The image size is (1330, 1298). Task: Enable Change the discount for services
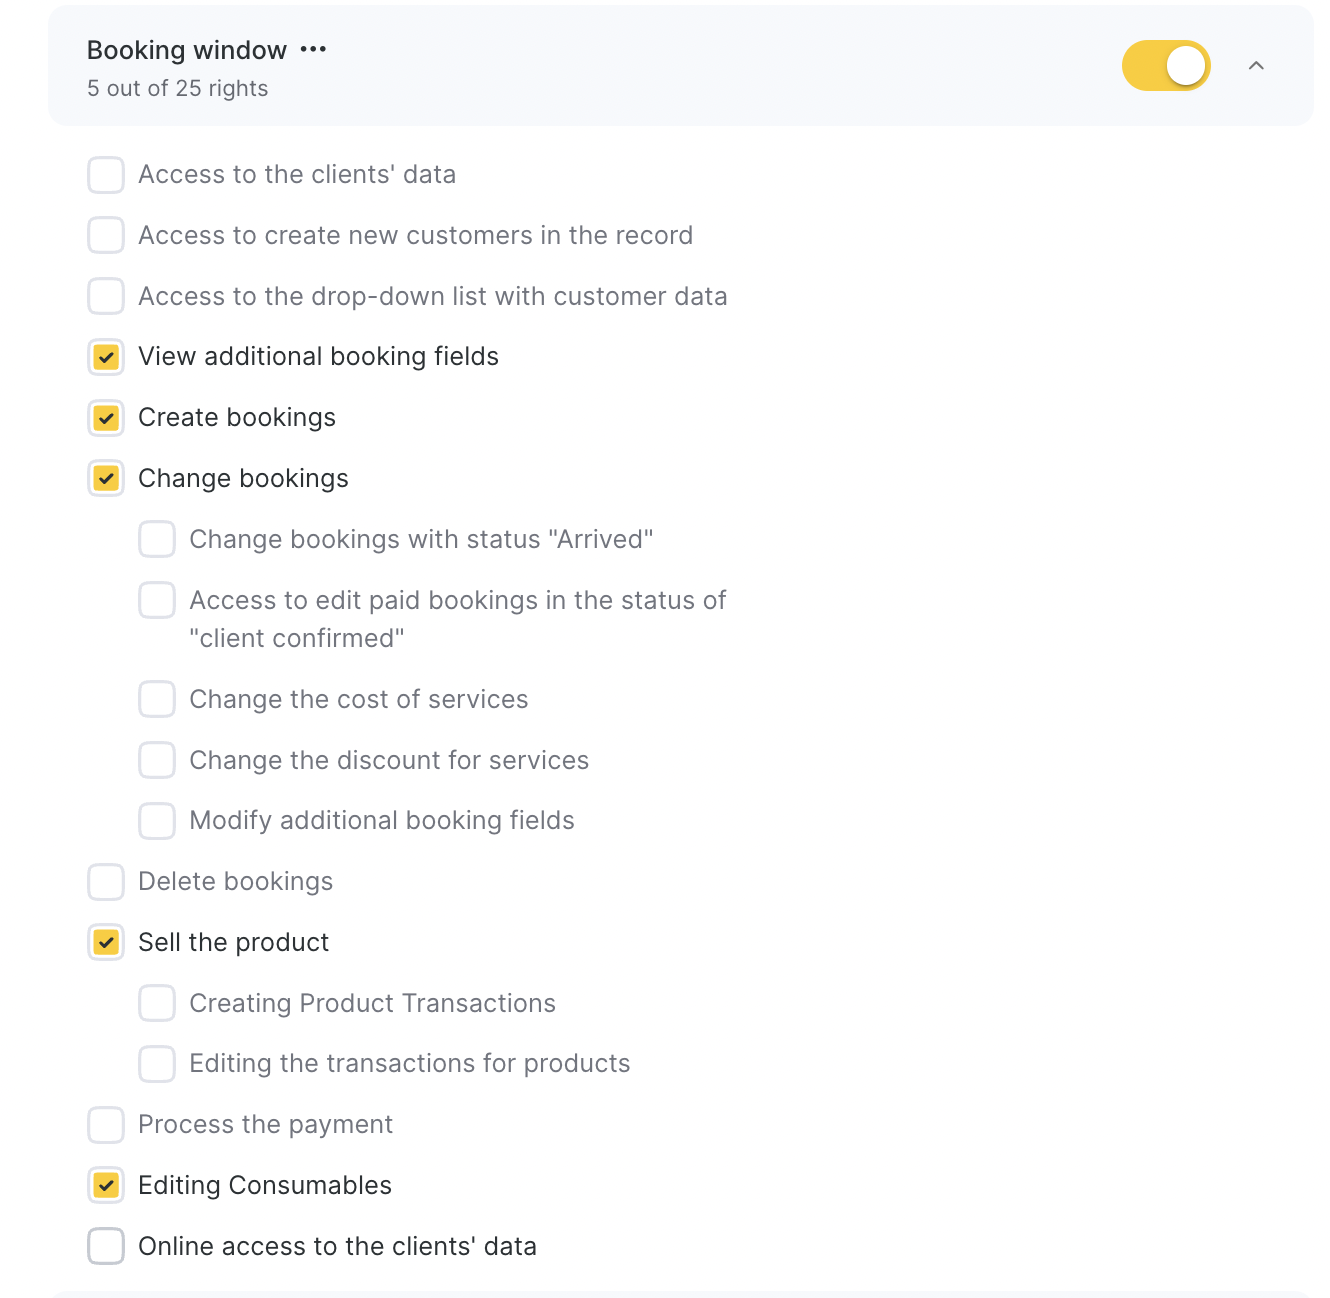(x=157, y=760)
